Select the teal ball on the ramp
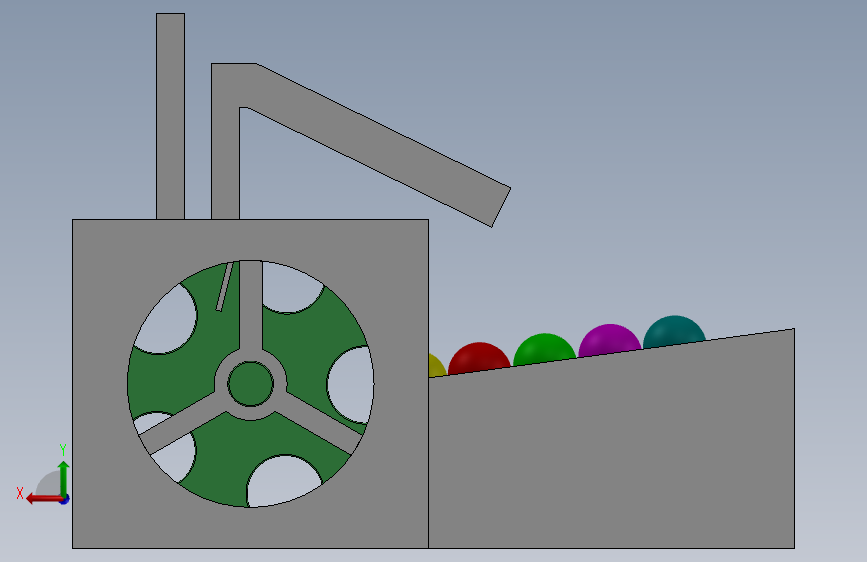The height and width of the screenshot is (562, 867). pyautogui.click(x=674, y=331)
